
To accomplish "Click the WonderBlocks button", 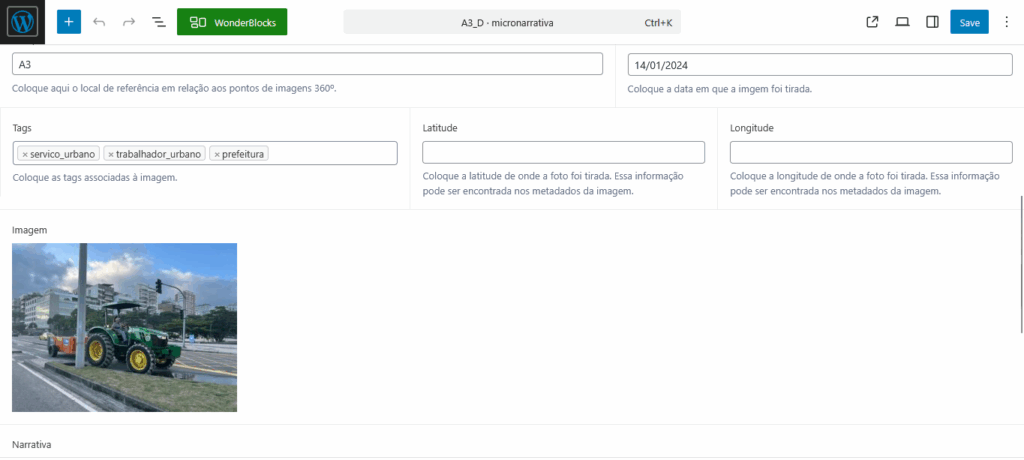I will coord(232,22).
